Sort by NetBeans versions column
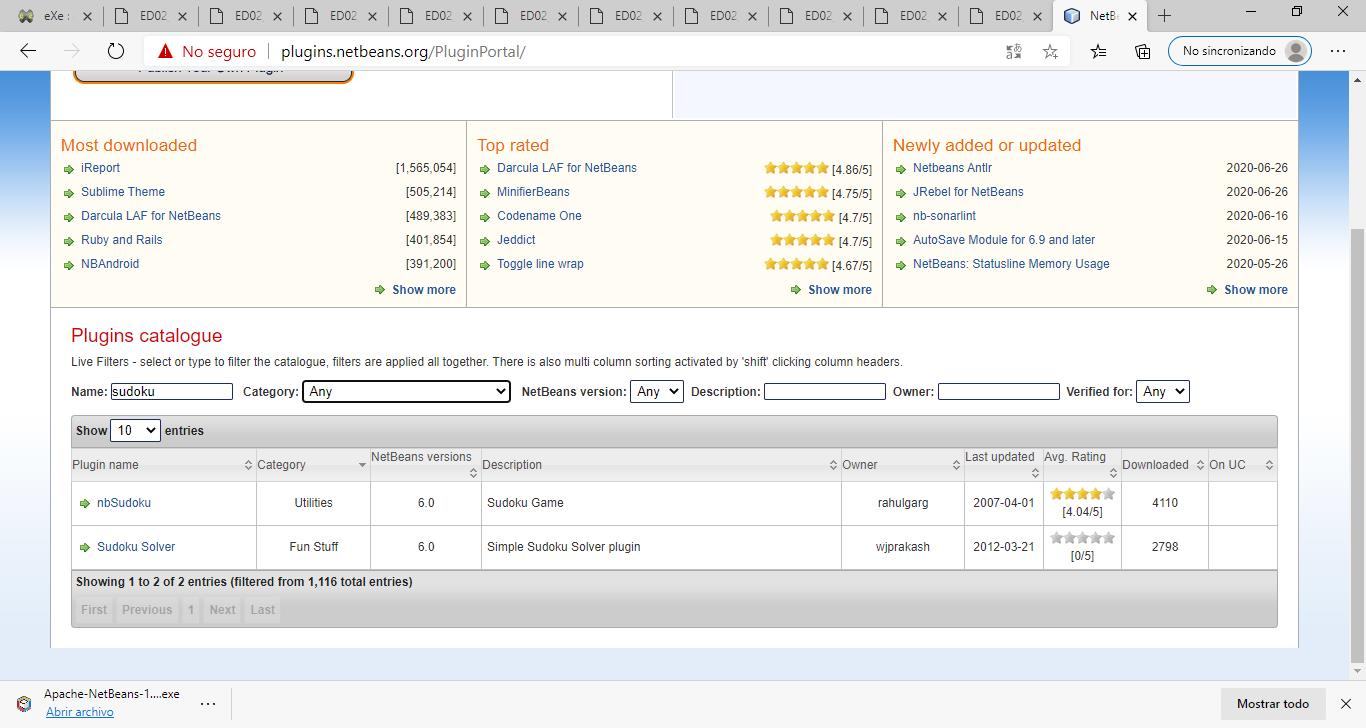 tap(425, 465)
